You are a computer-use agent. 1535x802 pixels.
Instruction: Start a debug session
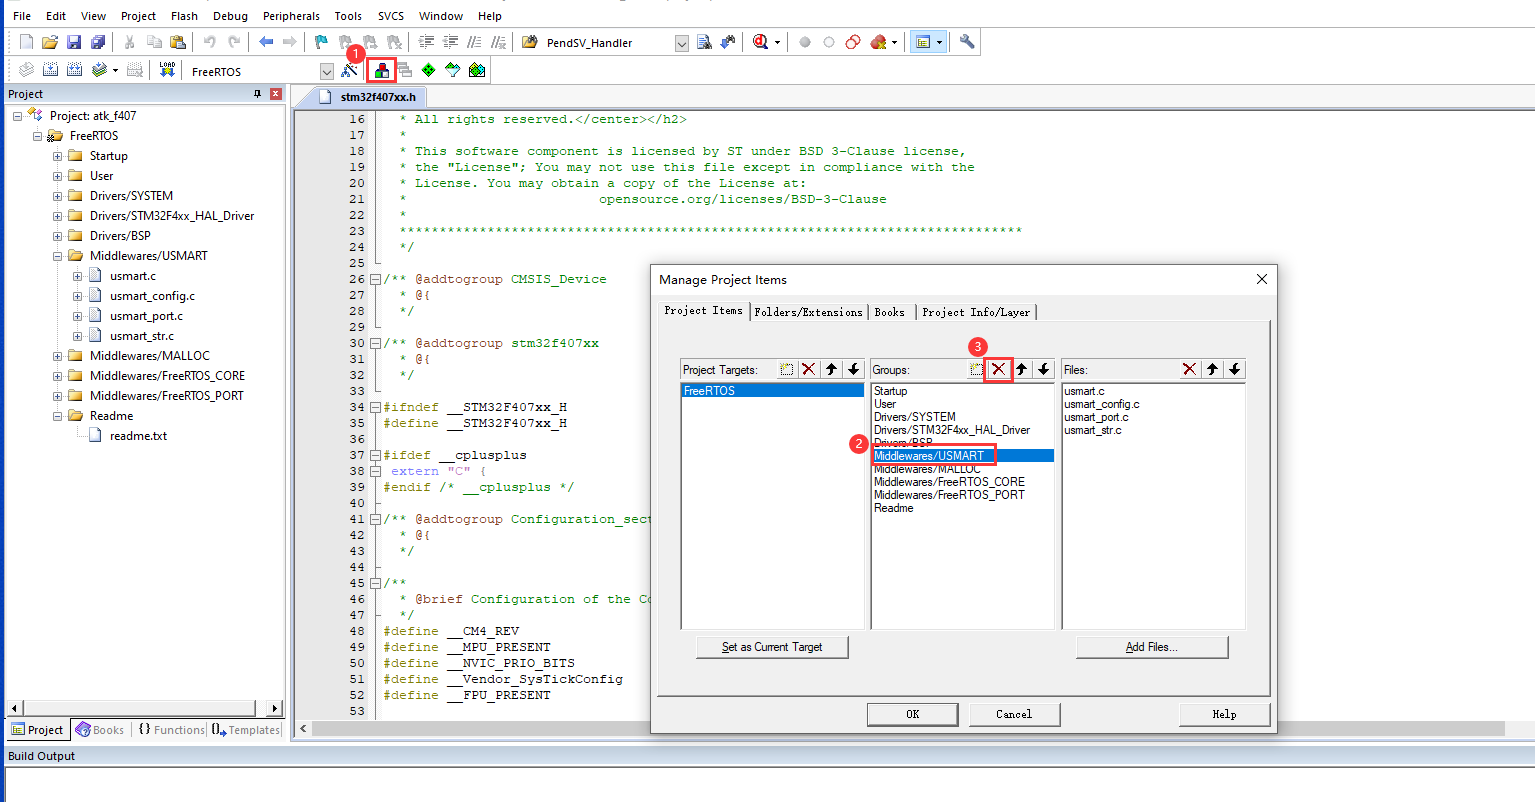(x=760, y=42)
